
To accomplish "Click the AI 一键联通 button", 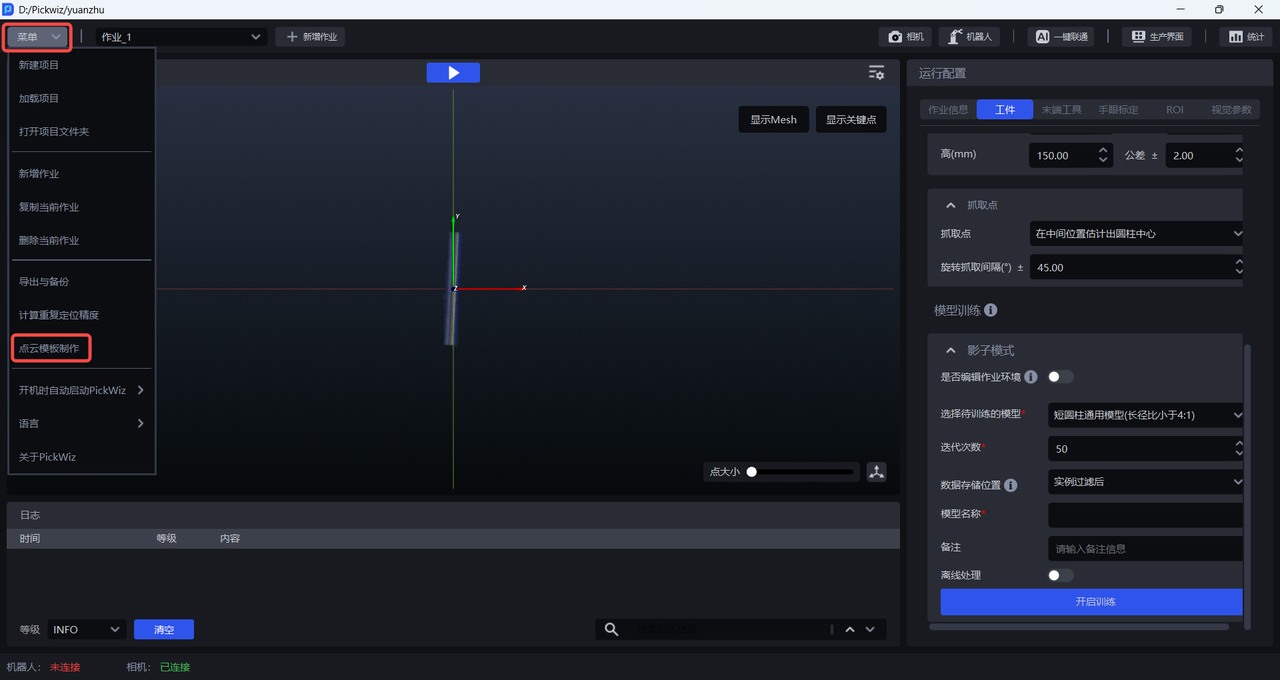I will 1061,37.
